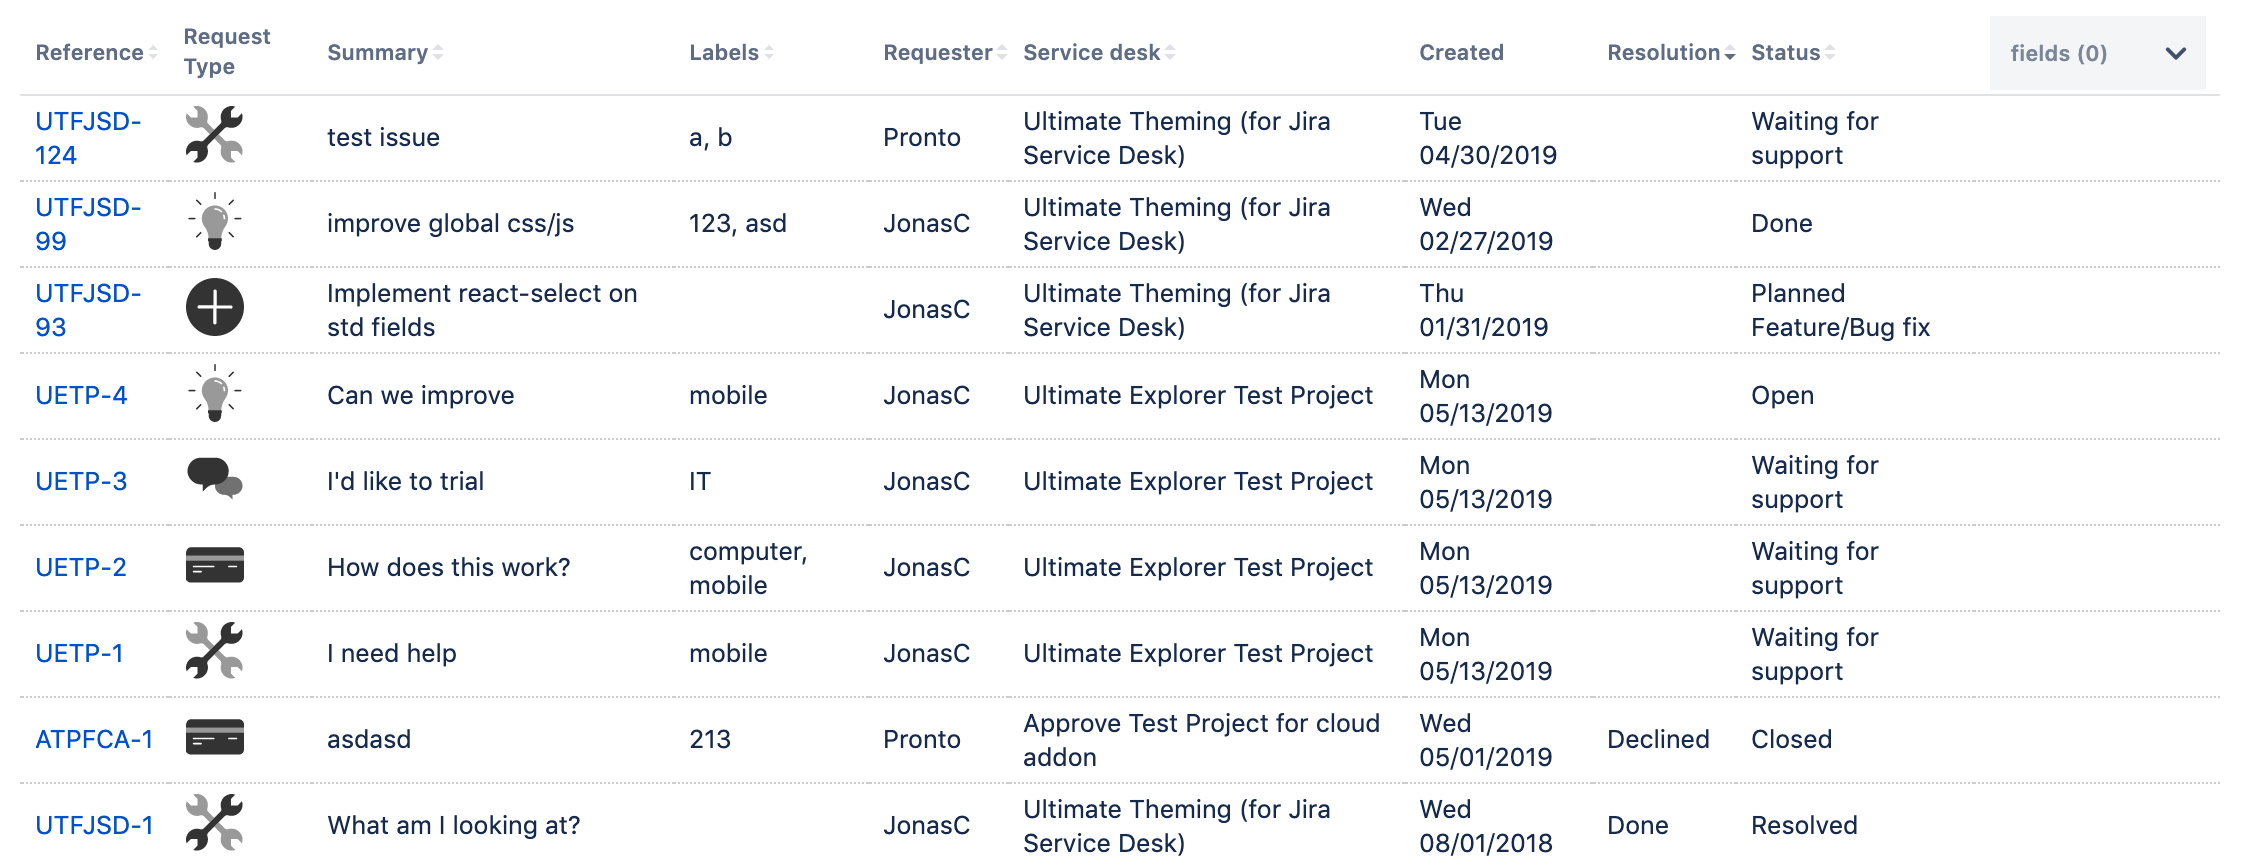Viewport: 2252px width, 860px height.
Task: Open the fields (0) dropdown
Action: 2097,53
